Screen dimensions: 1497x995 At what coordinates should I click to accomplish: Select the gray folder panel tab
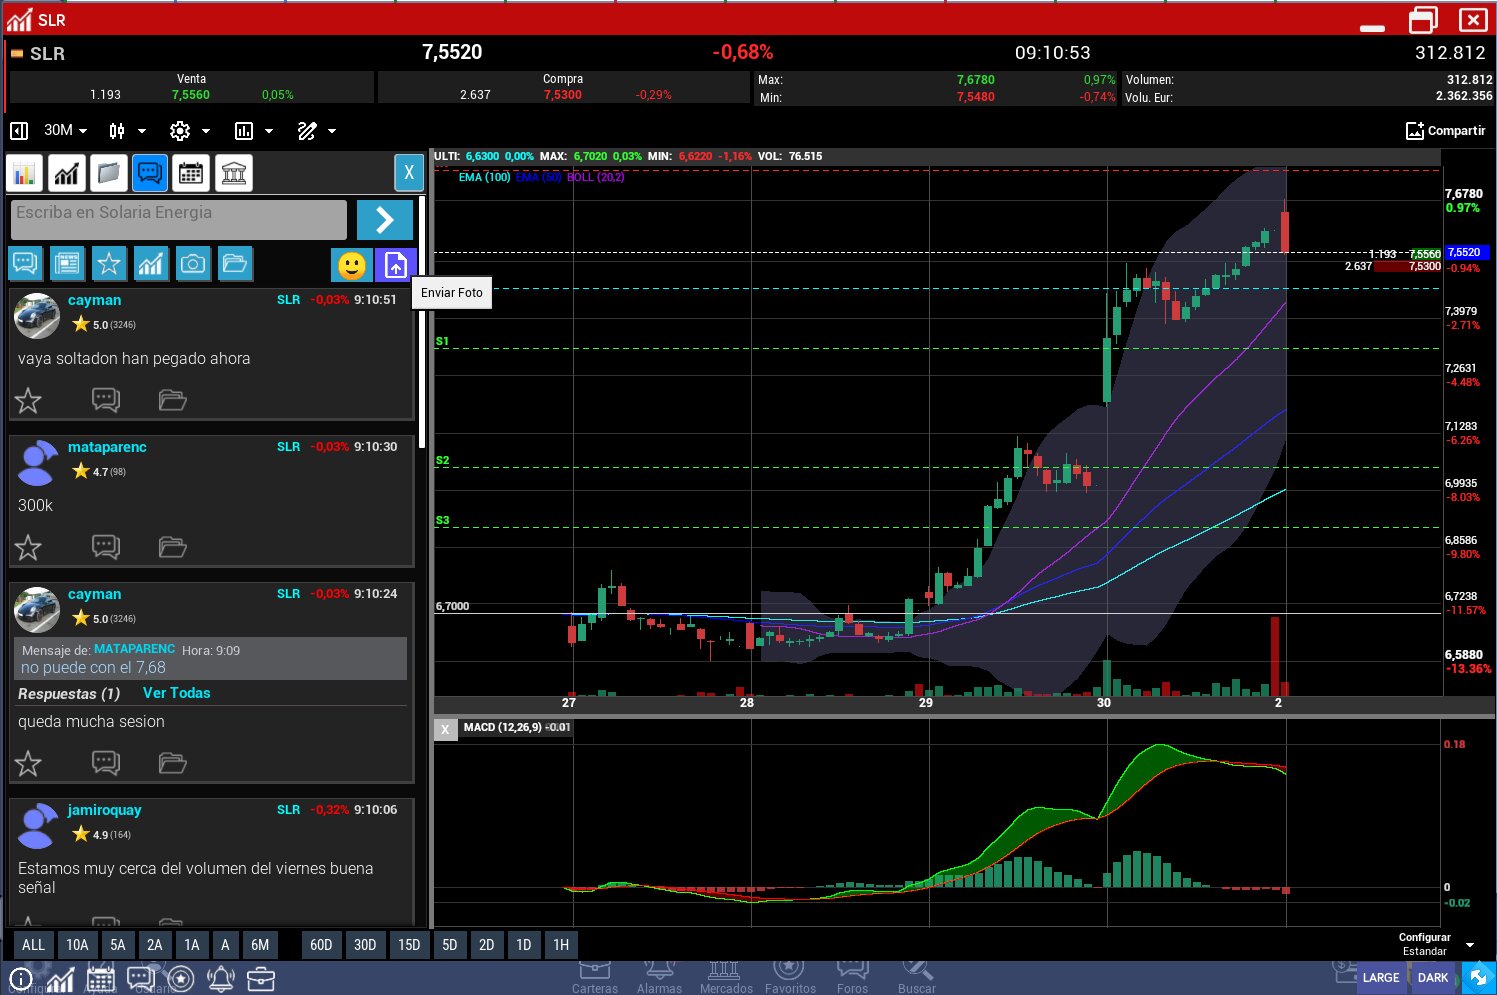pos(108,174)
